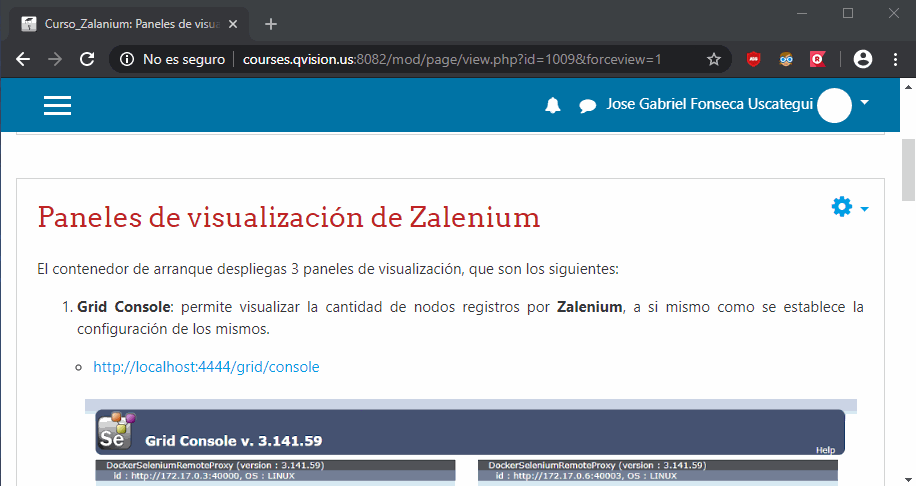The width and height of the screenshot is (916, 486).
Task: Expand the user menu dropdown arrow
Action: tap(864, 103)
